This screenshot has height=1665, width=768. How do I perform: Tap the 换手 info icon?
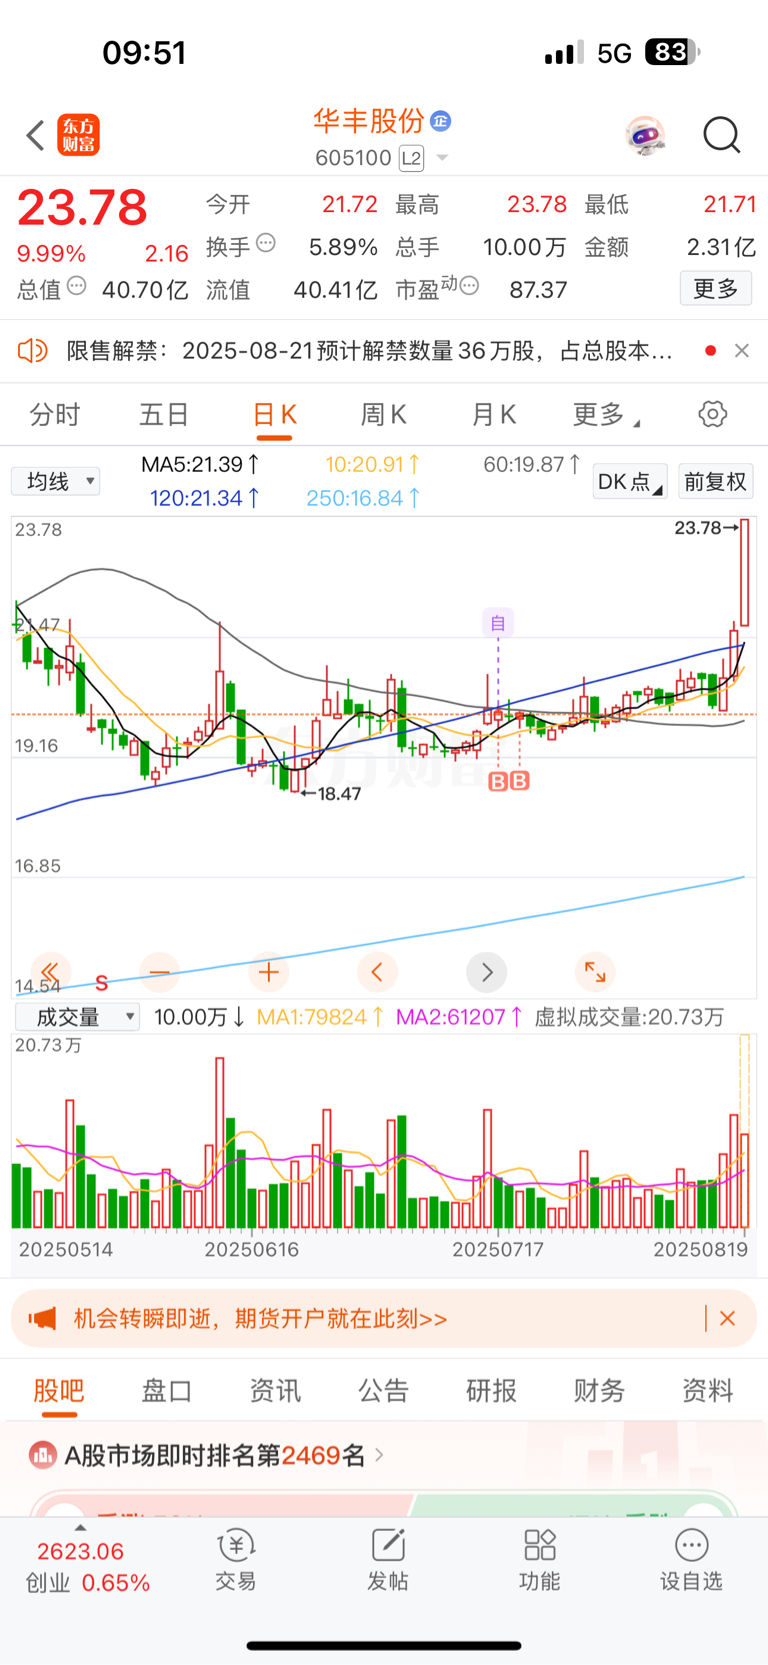coord(265,242)
